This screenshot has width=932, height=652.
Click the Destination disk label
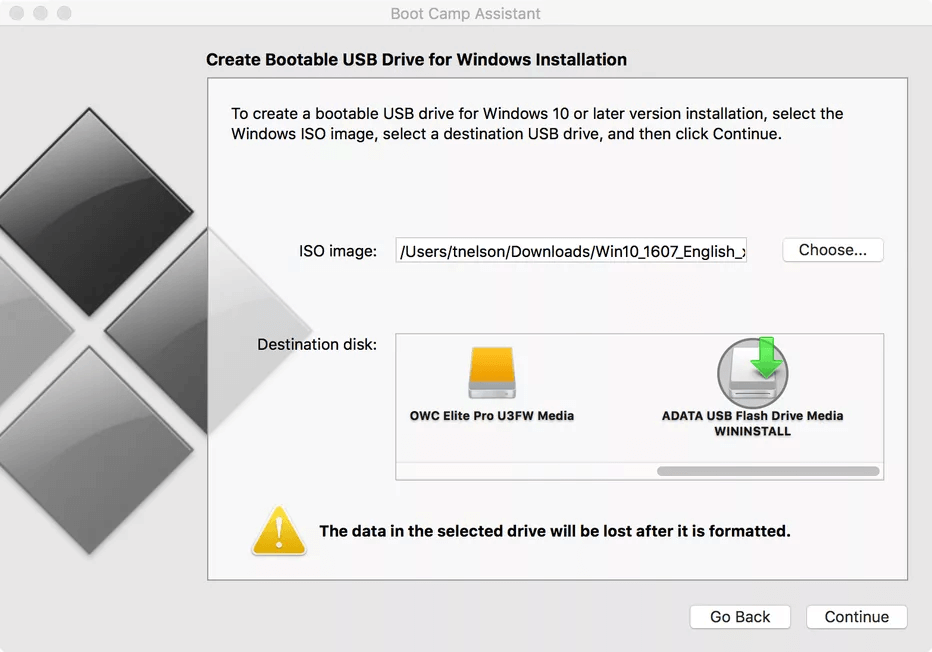[317, 343]
